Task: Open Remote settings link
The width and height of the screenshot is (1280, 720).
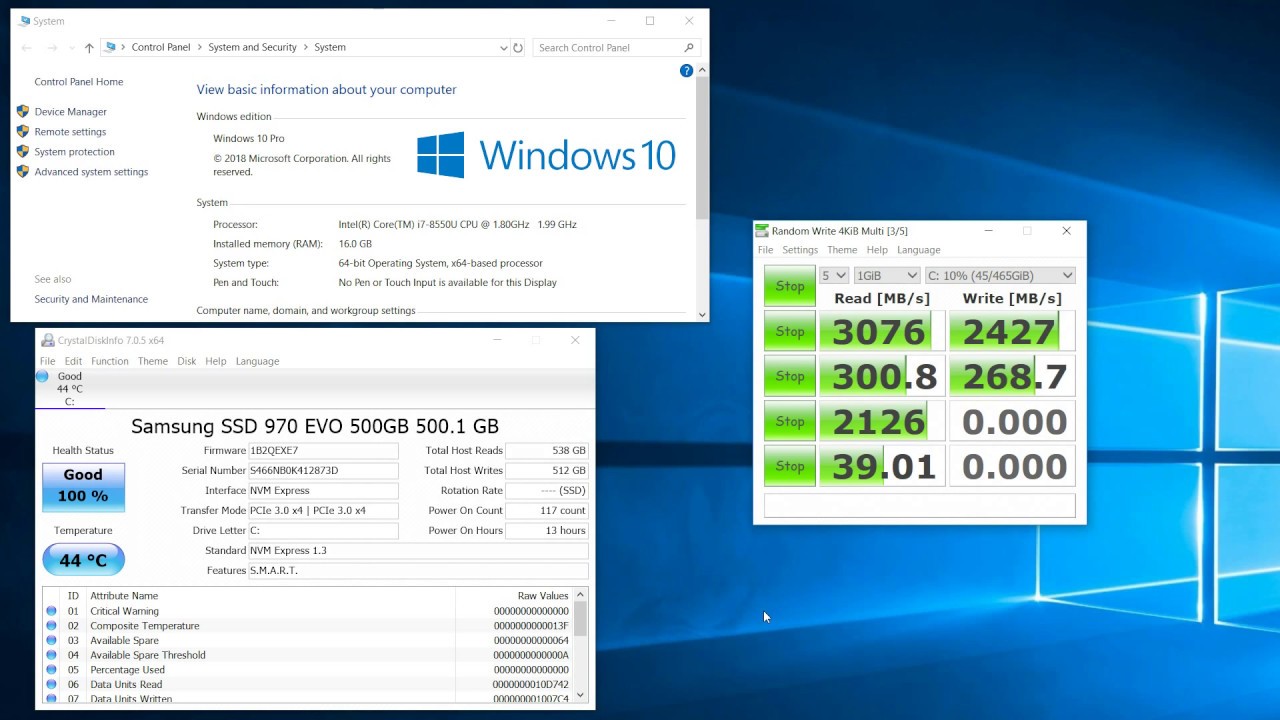Action: coord(70,132)
